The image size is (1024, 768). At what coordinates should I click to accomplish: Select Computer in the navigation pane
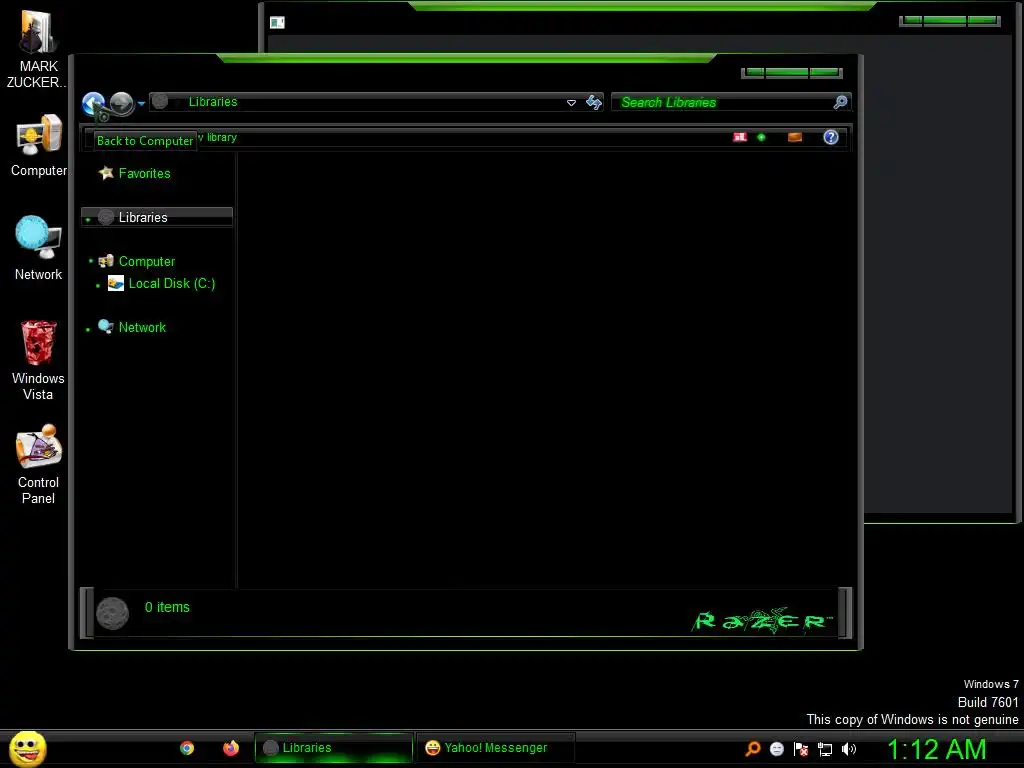coord(147,261)
